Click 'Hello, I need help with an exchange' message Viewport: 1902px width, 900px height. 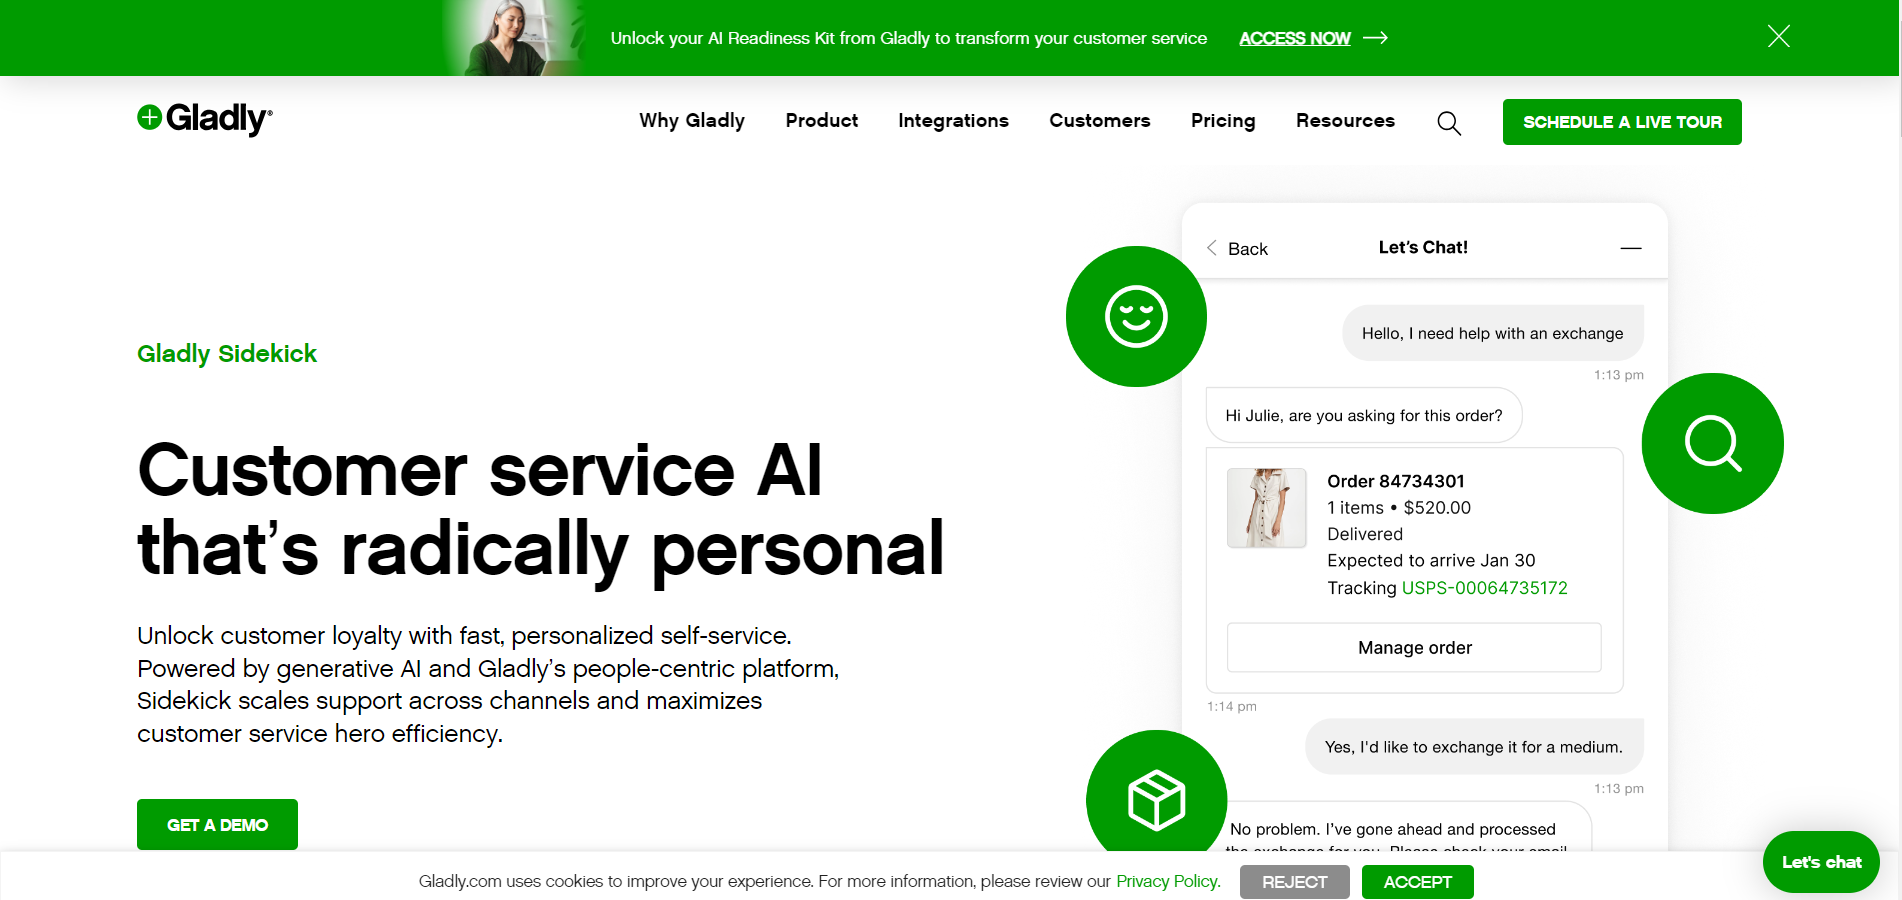point(1492,333)
